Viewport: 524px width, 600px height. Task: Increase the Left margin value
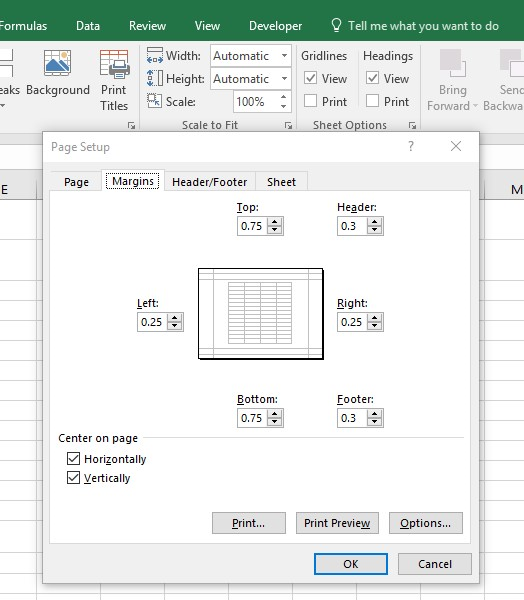point(175,318)
